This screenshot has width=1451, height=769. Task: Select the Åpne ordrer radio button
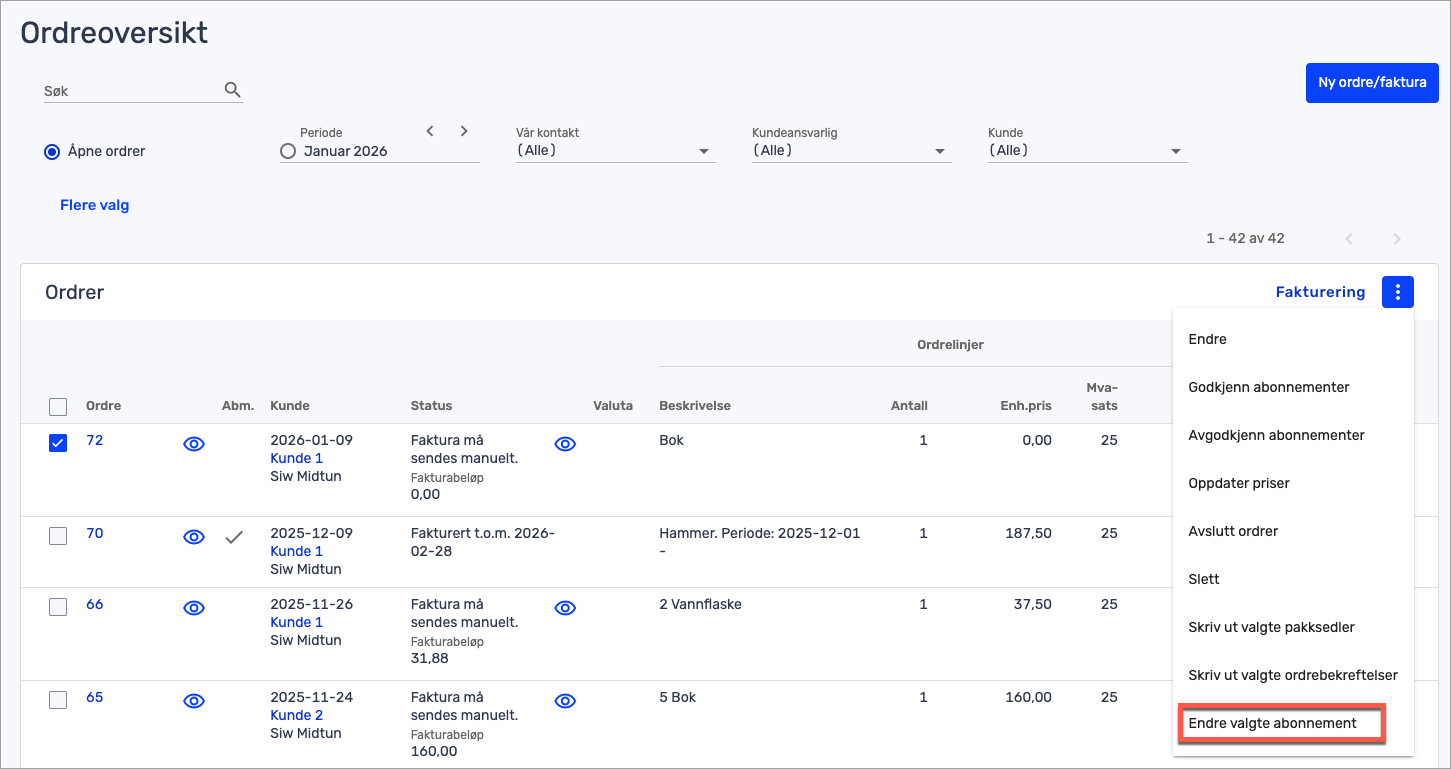[52, 152]
